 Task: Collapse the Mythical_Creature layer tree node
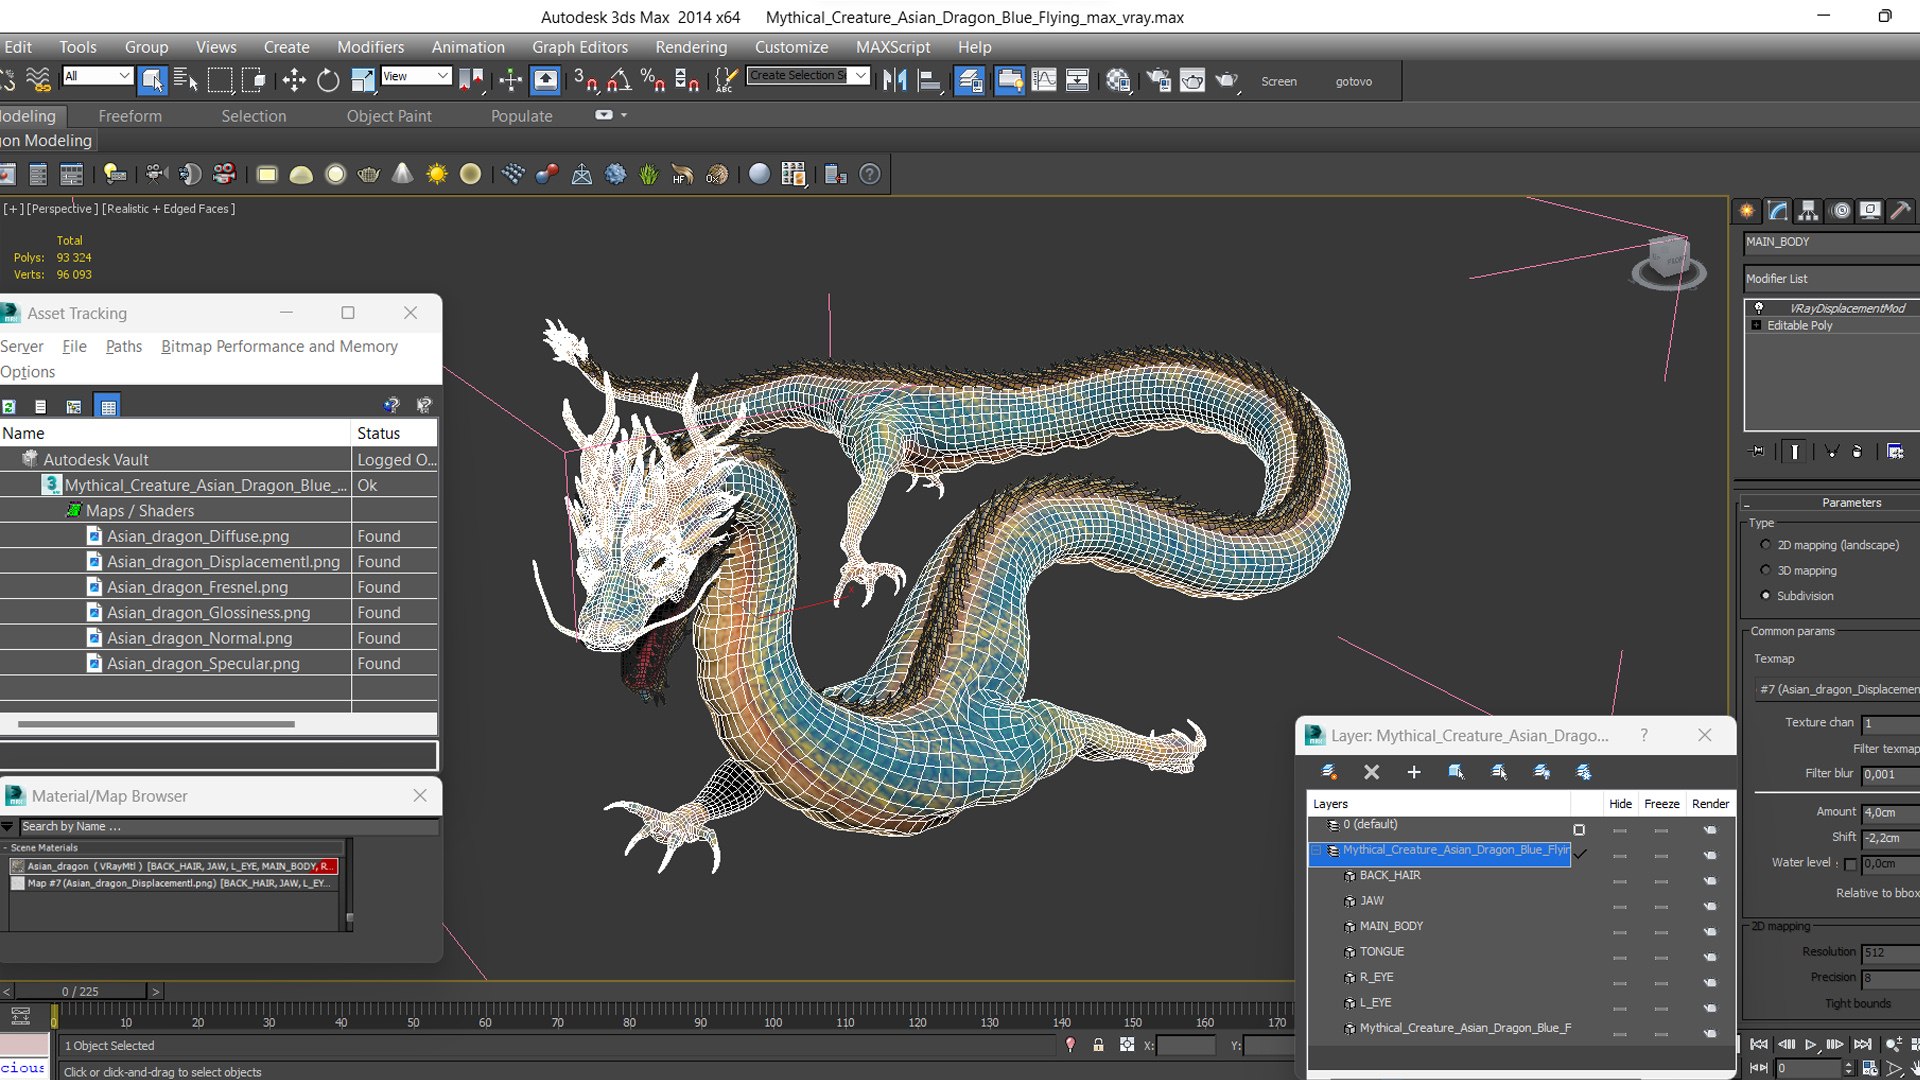(1317, 851)
